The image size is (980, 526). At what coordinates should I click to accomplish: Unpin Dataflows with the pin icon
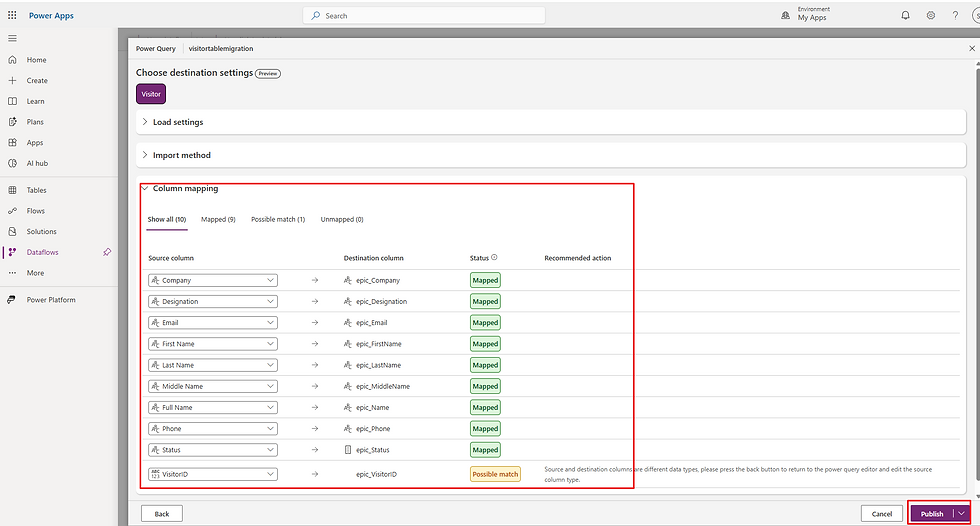click(x=107, y=252)
